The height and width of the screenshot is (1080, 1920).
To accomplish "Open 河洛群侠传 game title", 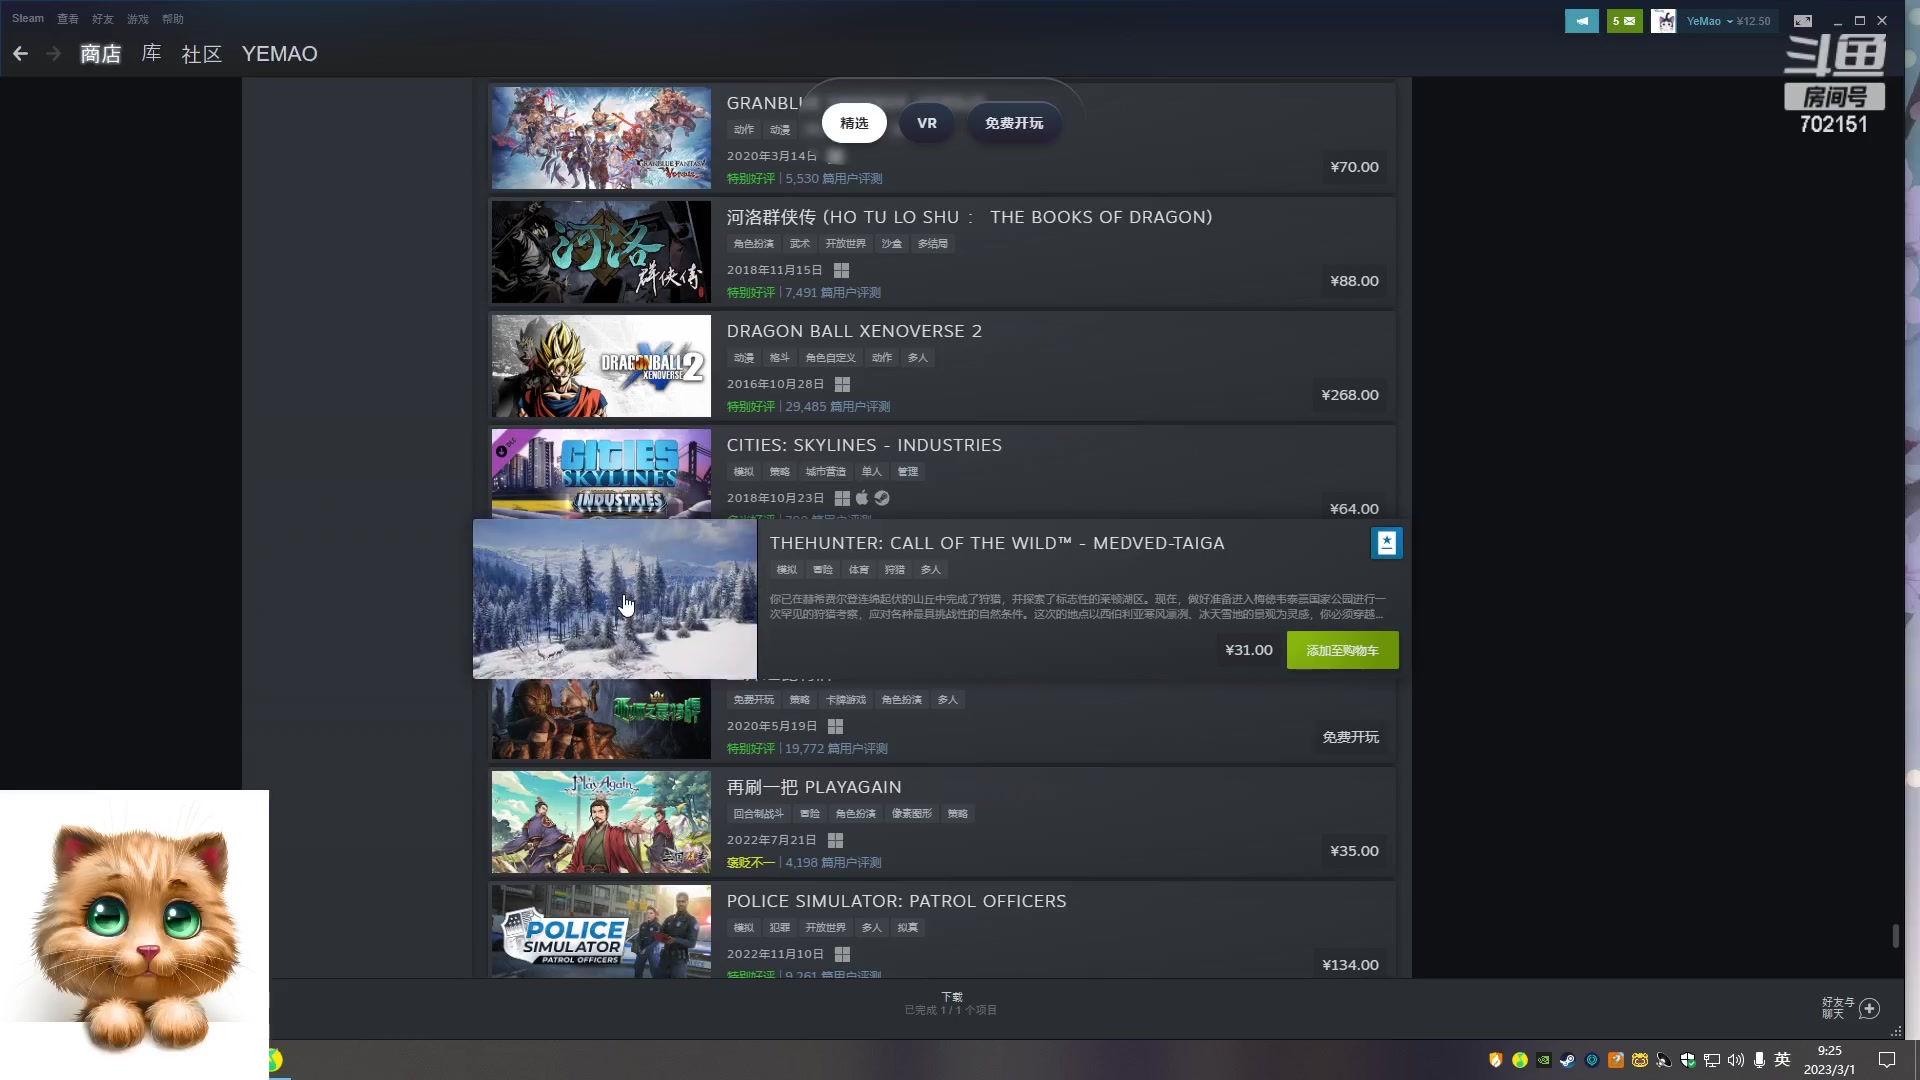I will 969,217.
